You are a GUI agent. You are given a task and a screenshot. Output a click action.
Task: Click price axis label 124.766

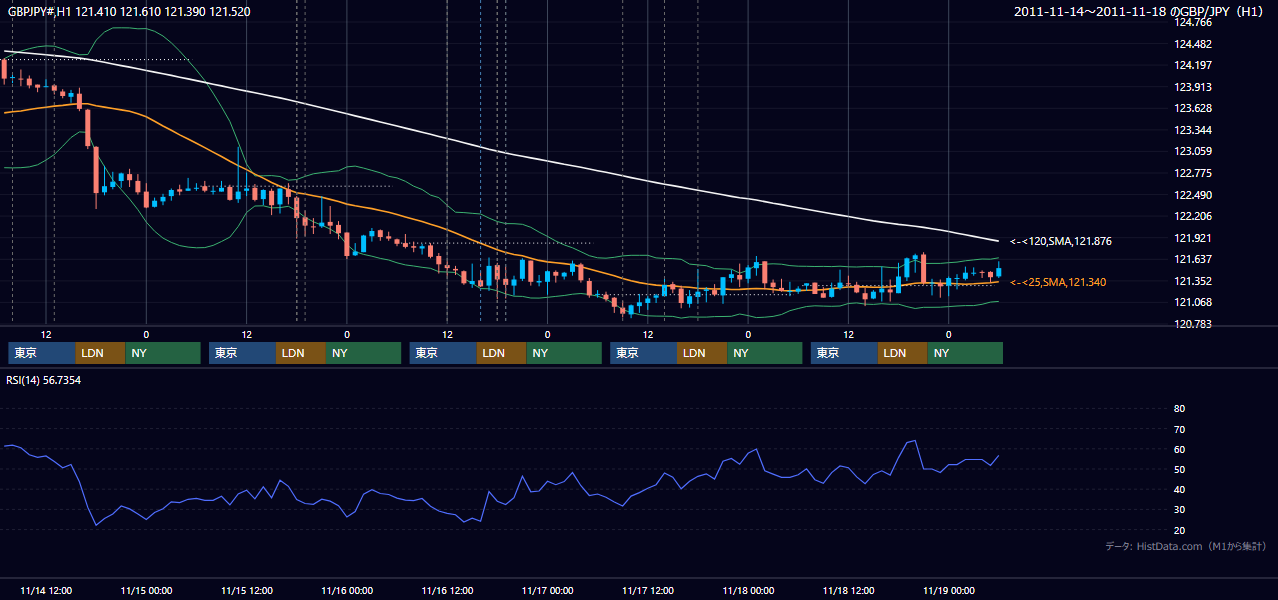(1193, 22)
